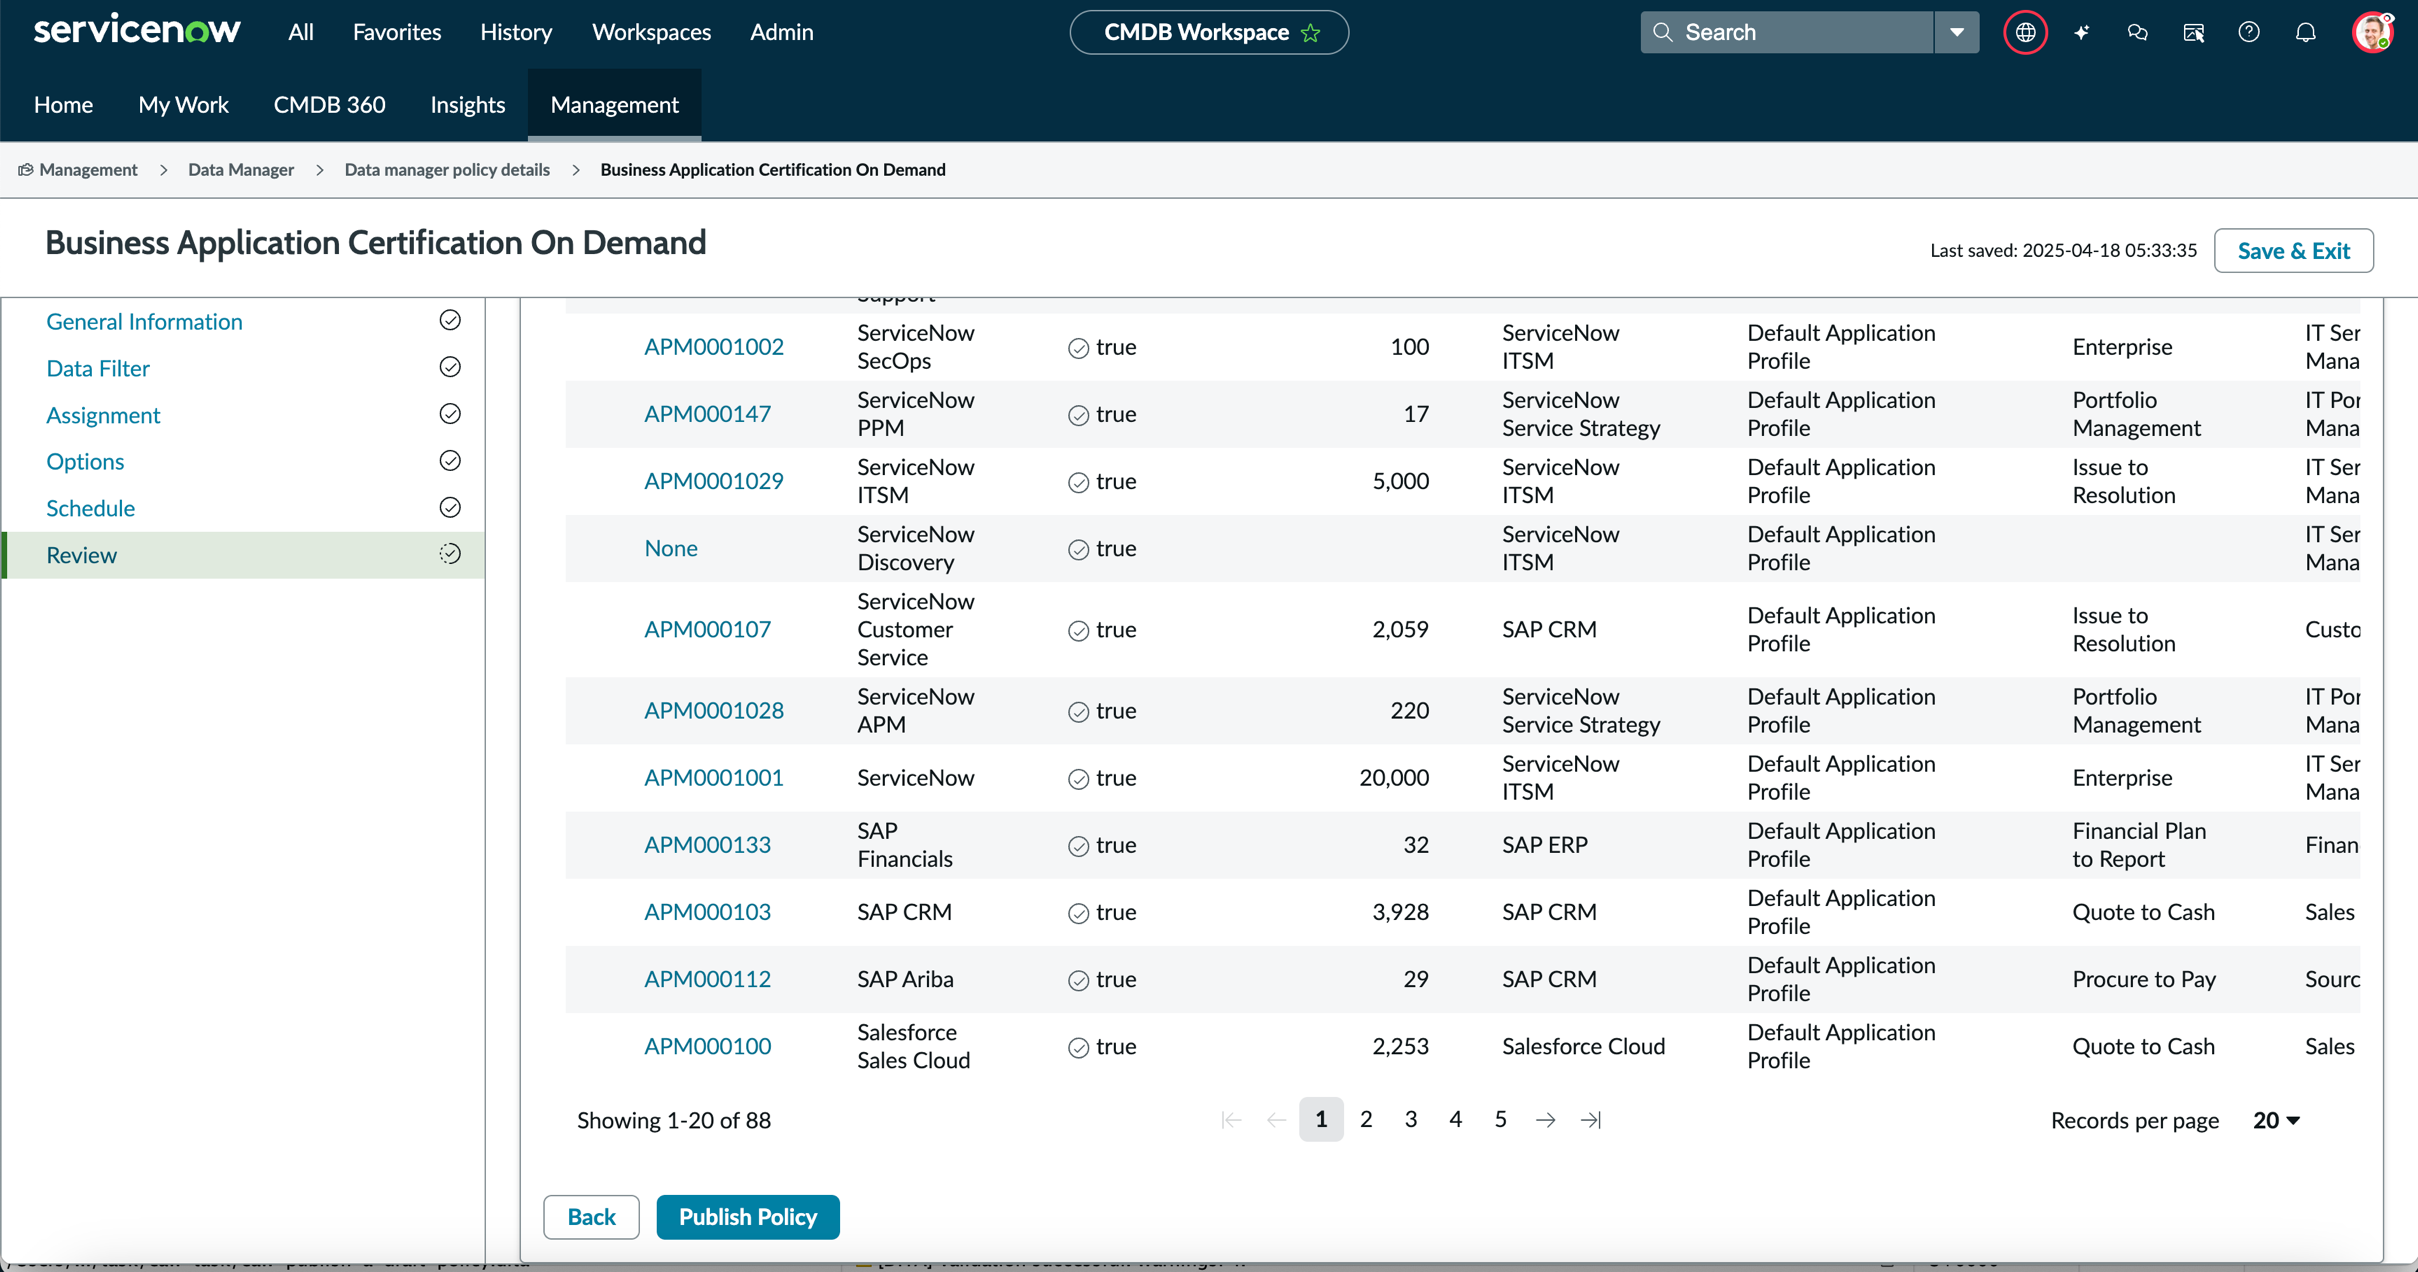This screenshot has height=1272, width=2418.
Task: Click the Publish Policy button
Action: [748, 1217]
